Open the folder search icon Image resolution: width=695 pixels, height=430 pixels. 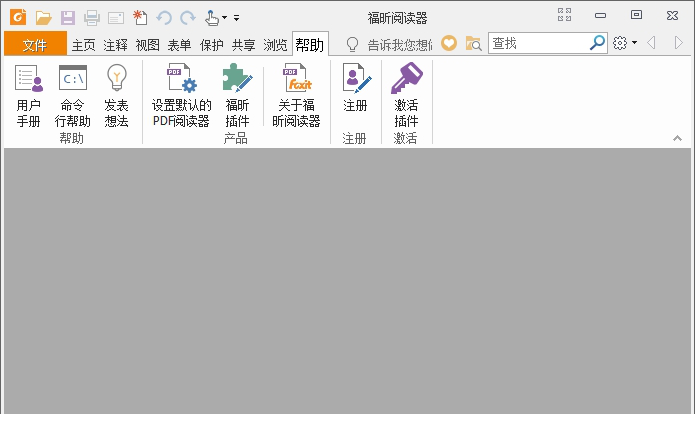pos(473,43)
